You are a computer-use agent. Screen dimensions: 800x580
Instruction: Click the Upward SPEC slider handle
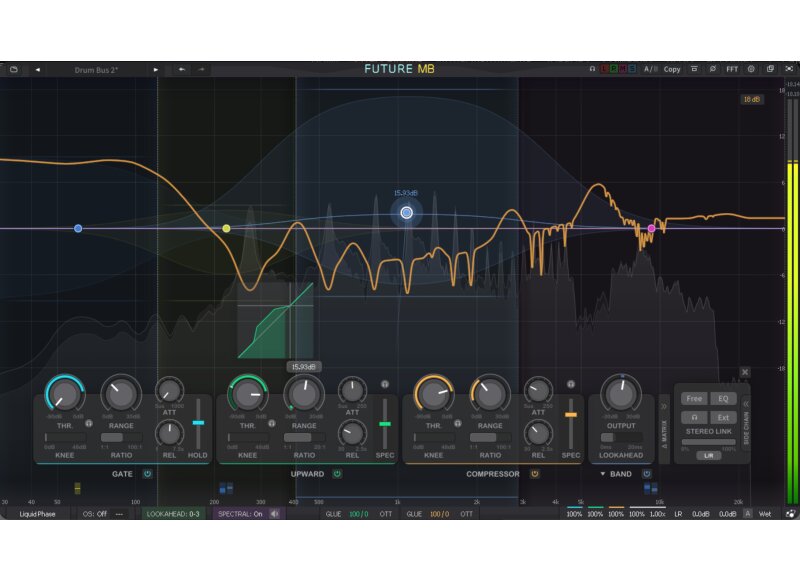385,423
